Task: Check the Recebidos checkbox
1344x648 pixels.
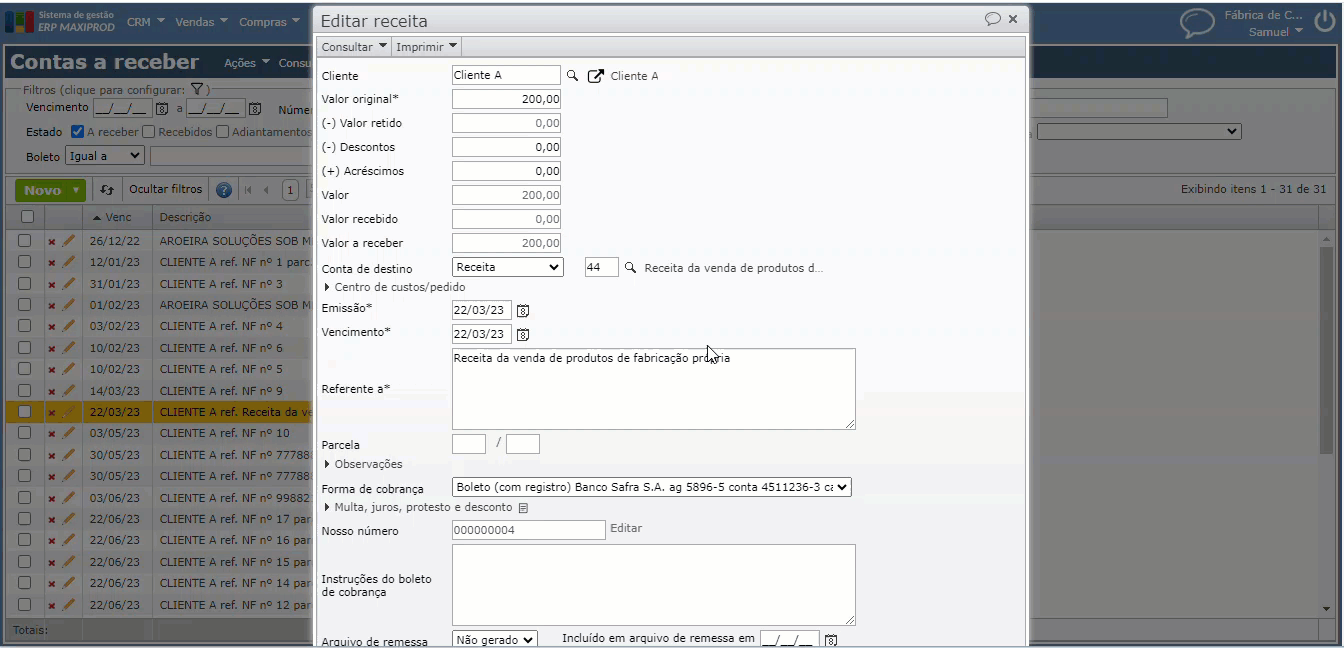Action: pos(148,131)
